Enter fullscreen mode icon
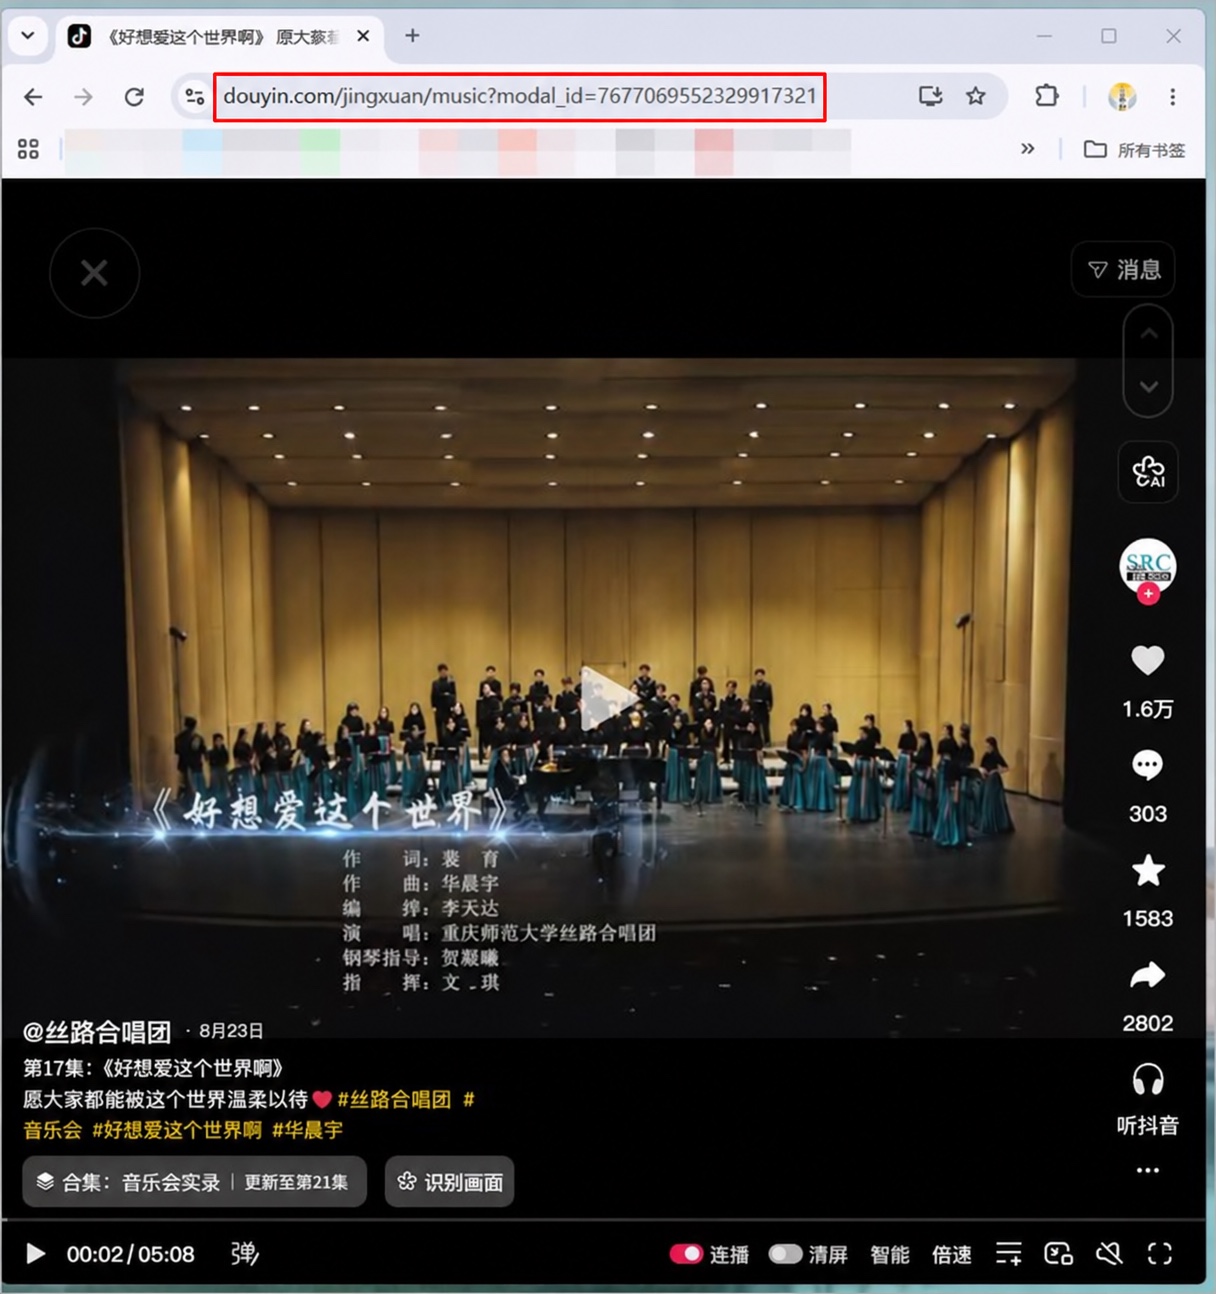This screenshot has width=1216, height=1294. (x=1159, y=1254)
